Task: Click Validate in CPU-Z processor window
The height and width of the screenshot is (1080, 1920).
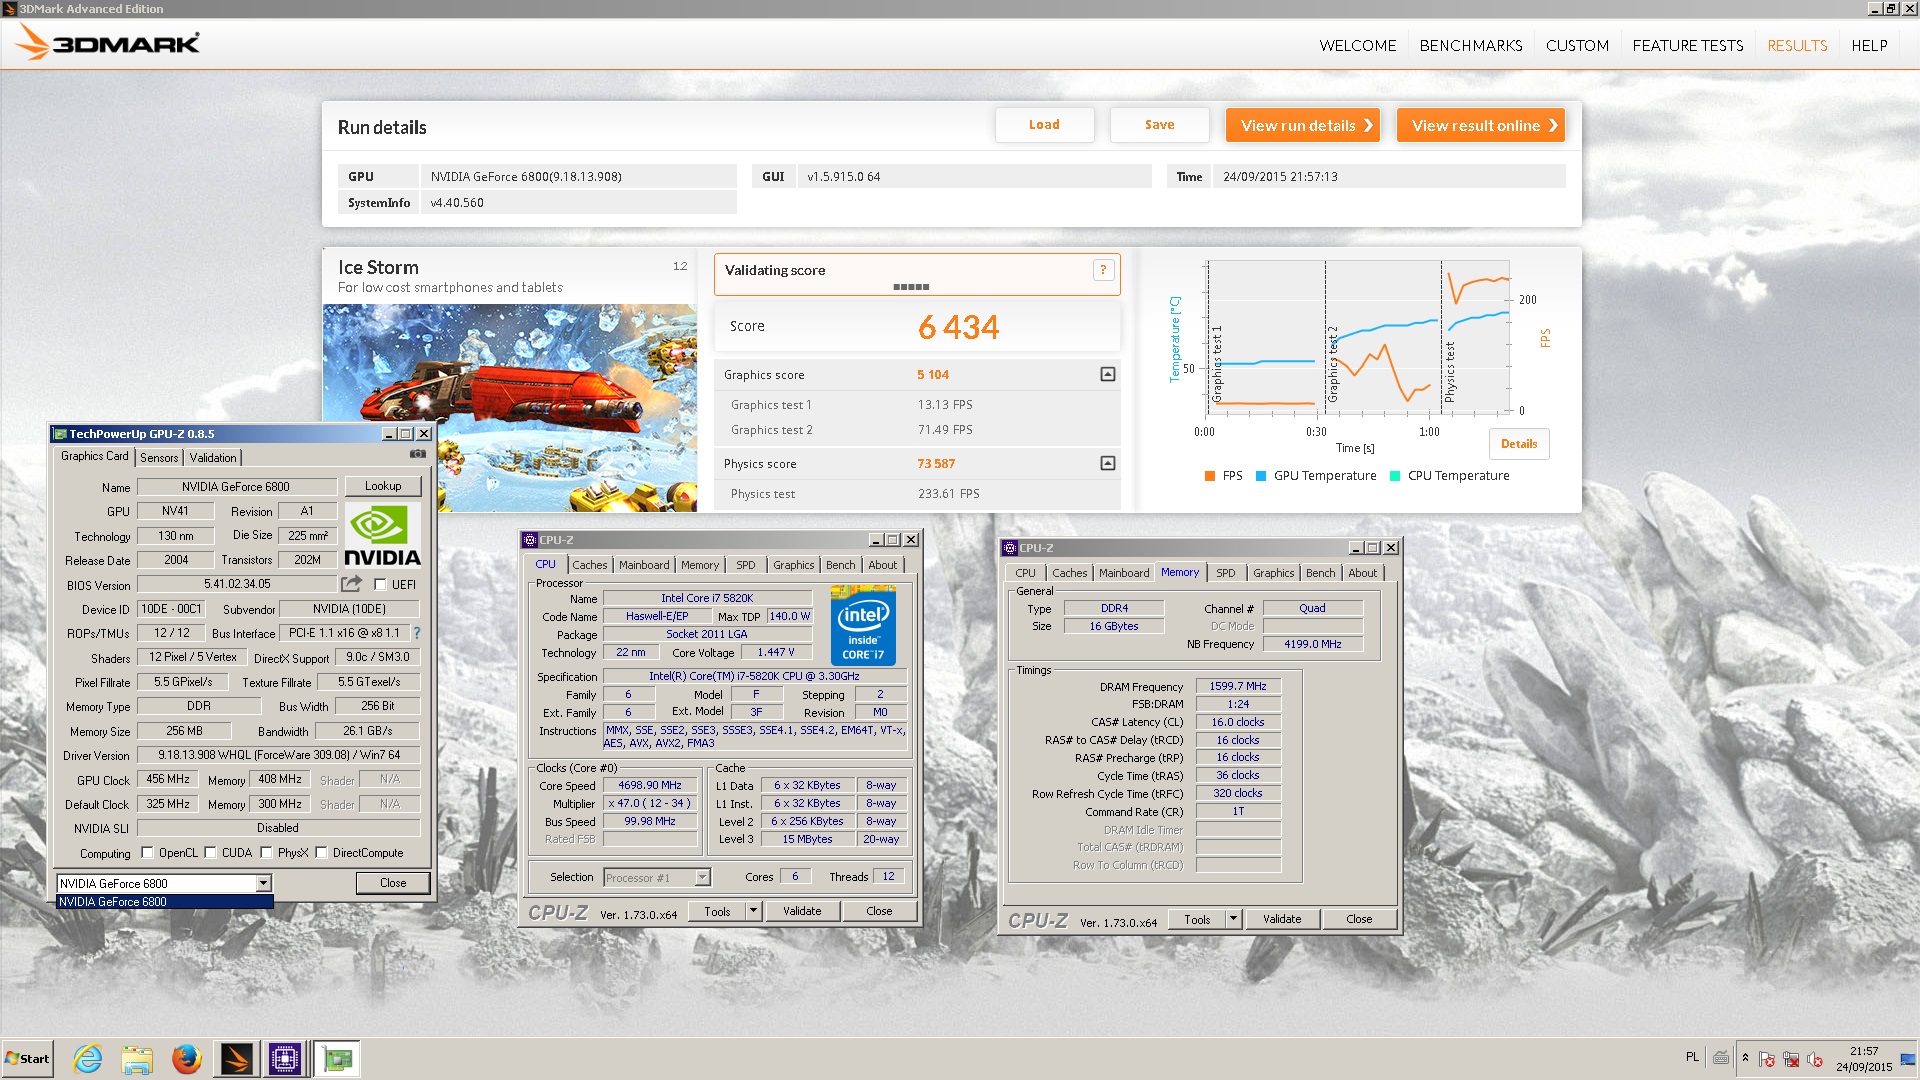Action: (802, 911)
